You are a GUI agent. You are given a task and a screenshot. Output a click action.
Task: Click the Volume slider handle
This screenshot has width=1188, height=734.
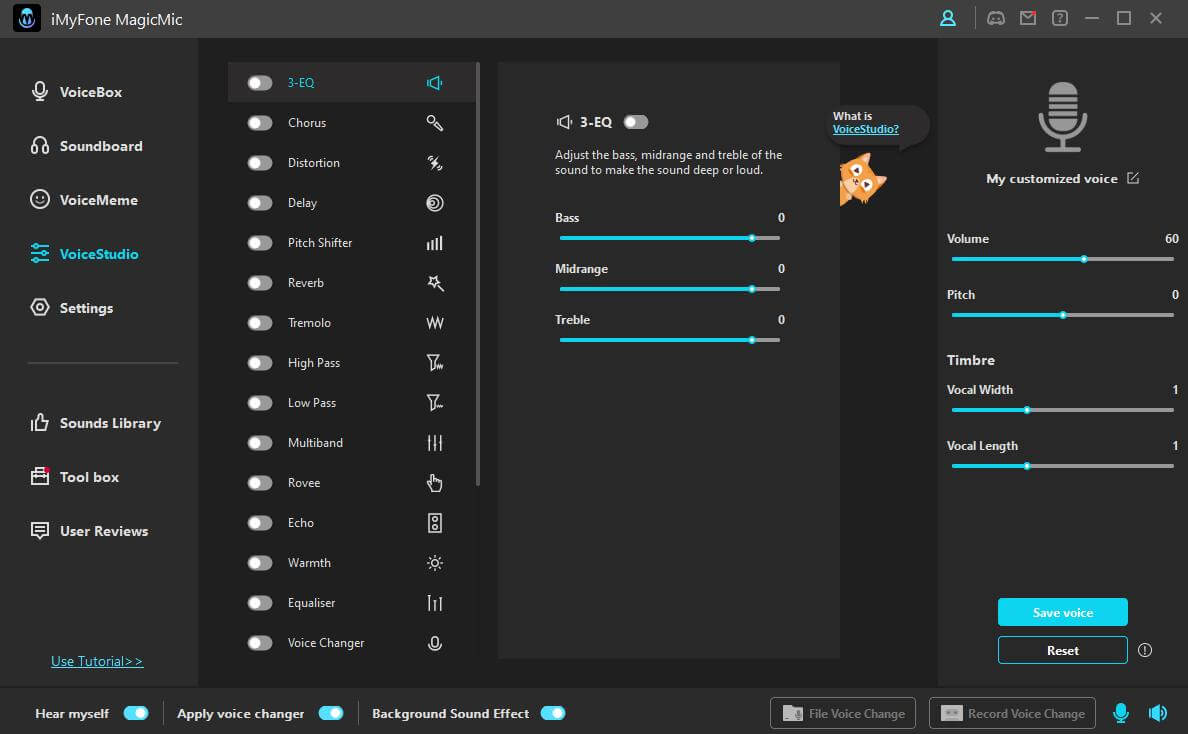tap(1084, 259)
